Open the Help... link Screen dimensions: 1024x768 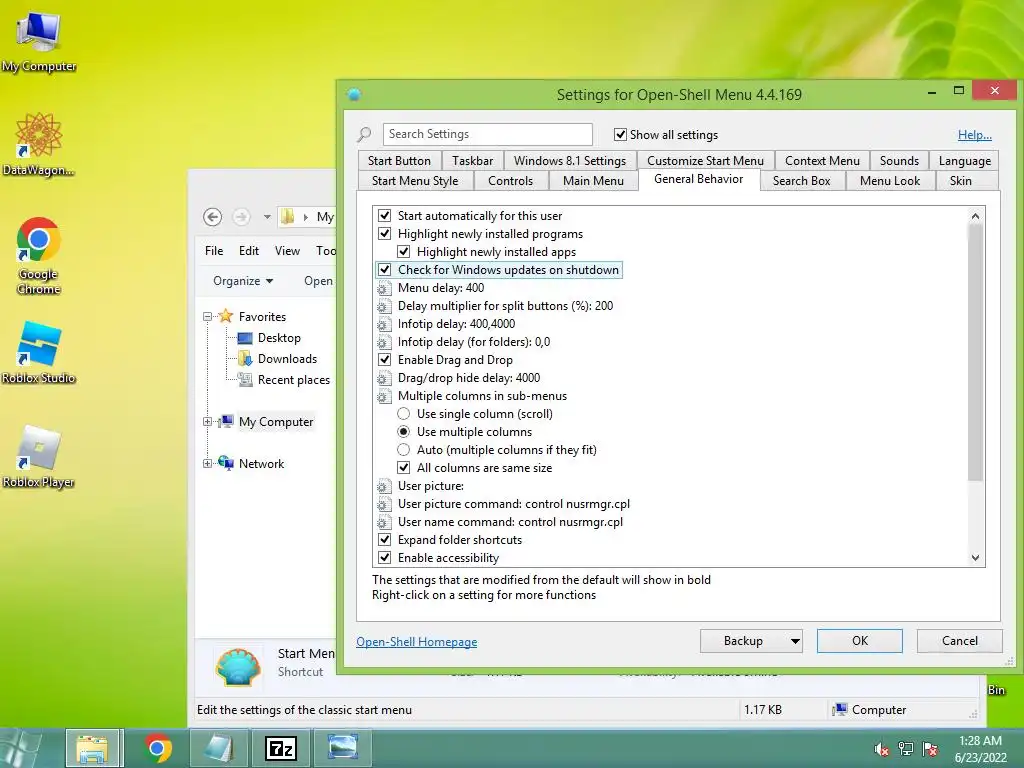pos(974,135)
